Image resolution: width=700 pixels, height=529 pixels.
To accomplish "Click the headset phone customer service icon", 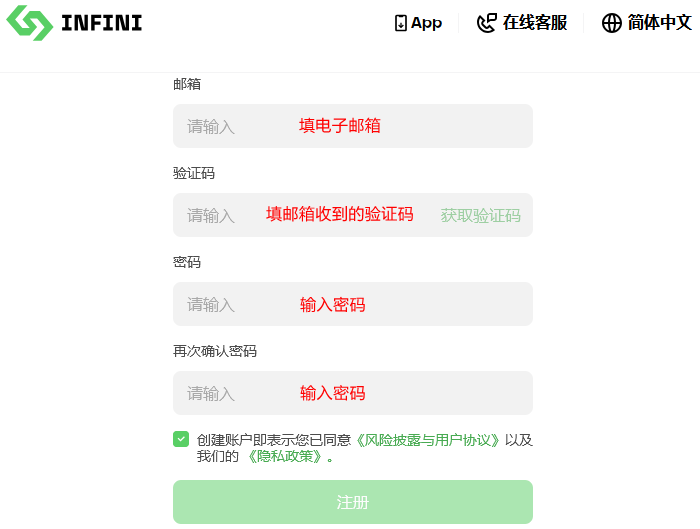I will click(x=487, y=23).
